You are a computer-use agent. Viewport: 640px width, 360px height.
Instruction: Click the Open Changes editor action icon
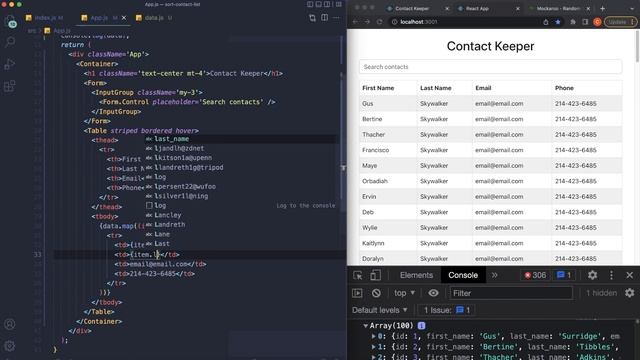(x=312, y=18)
